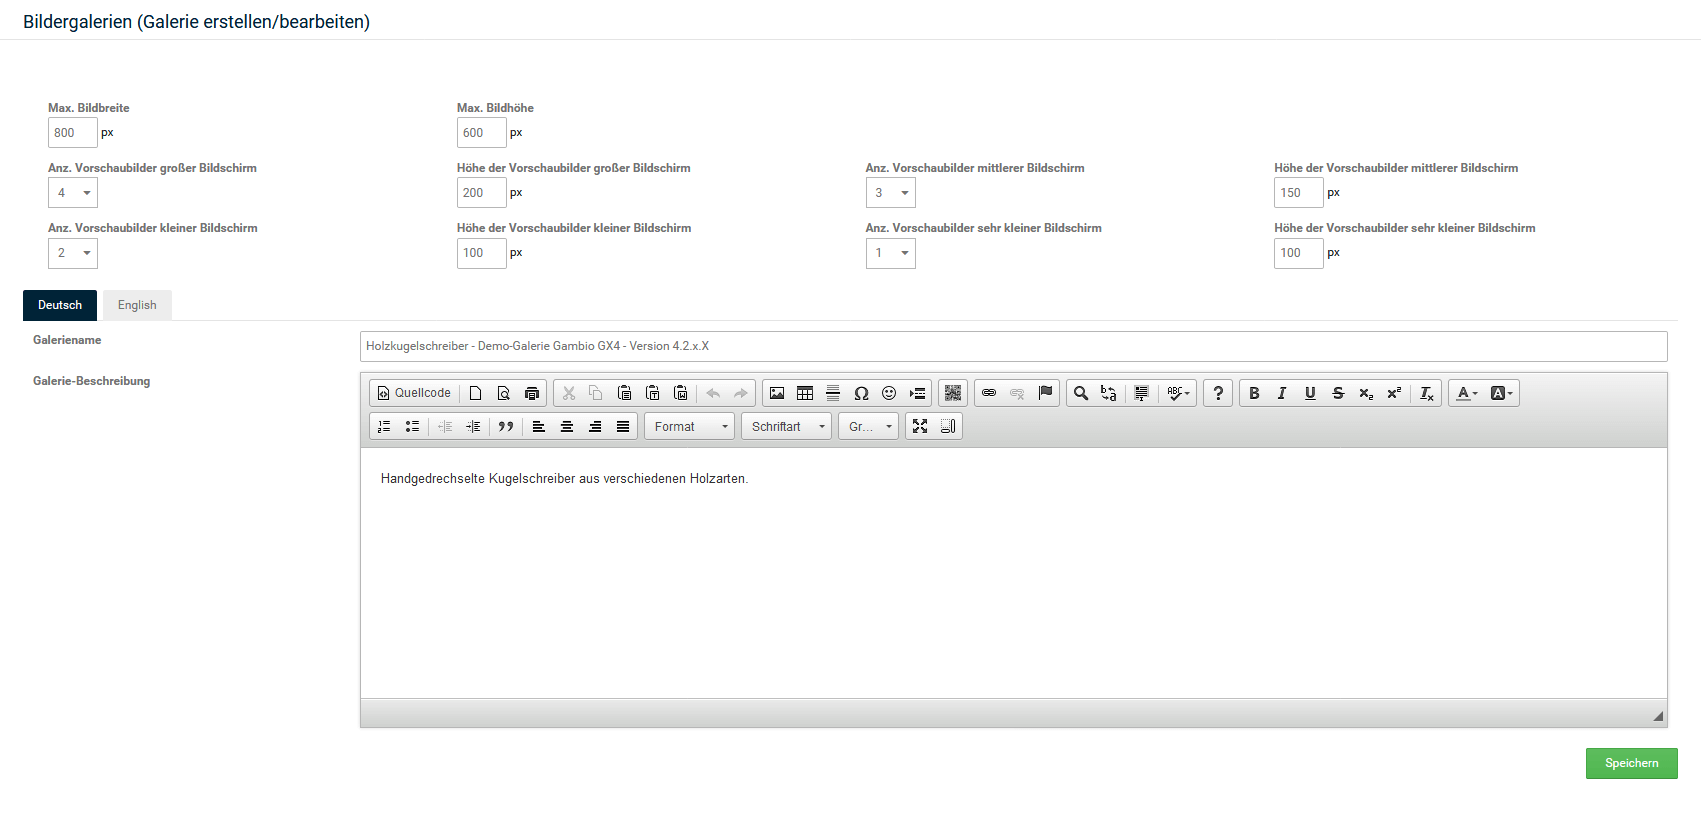Screen dimensions: 1701x813
Task: Toggle bold formatting
Action: 1254,393
